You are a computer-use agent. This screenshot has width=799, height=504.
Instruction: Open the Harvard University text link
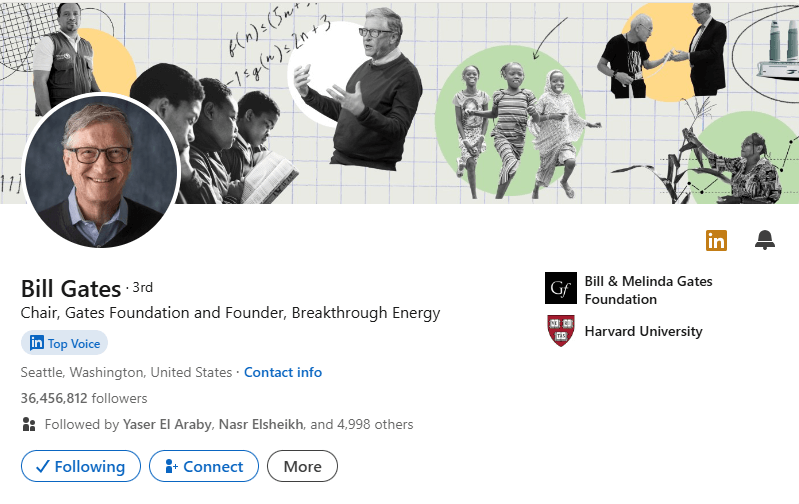[x=643, y=331]
